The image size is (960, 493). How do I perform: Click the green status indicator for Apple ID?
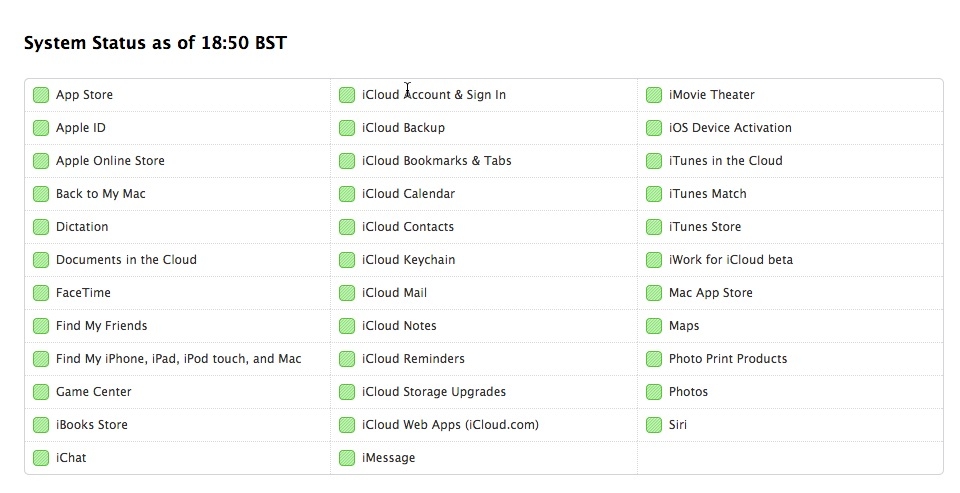pyautogui.click(x=41, y=128)
